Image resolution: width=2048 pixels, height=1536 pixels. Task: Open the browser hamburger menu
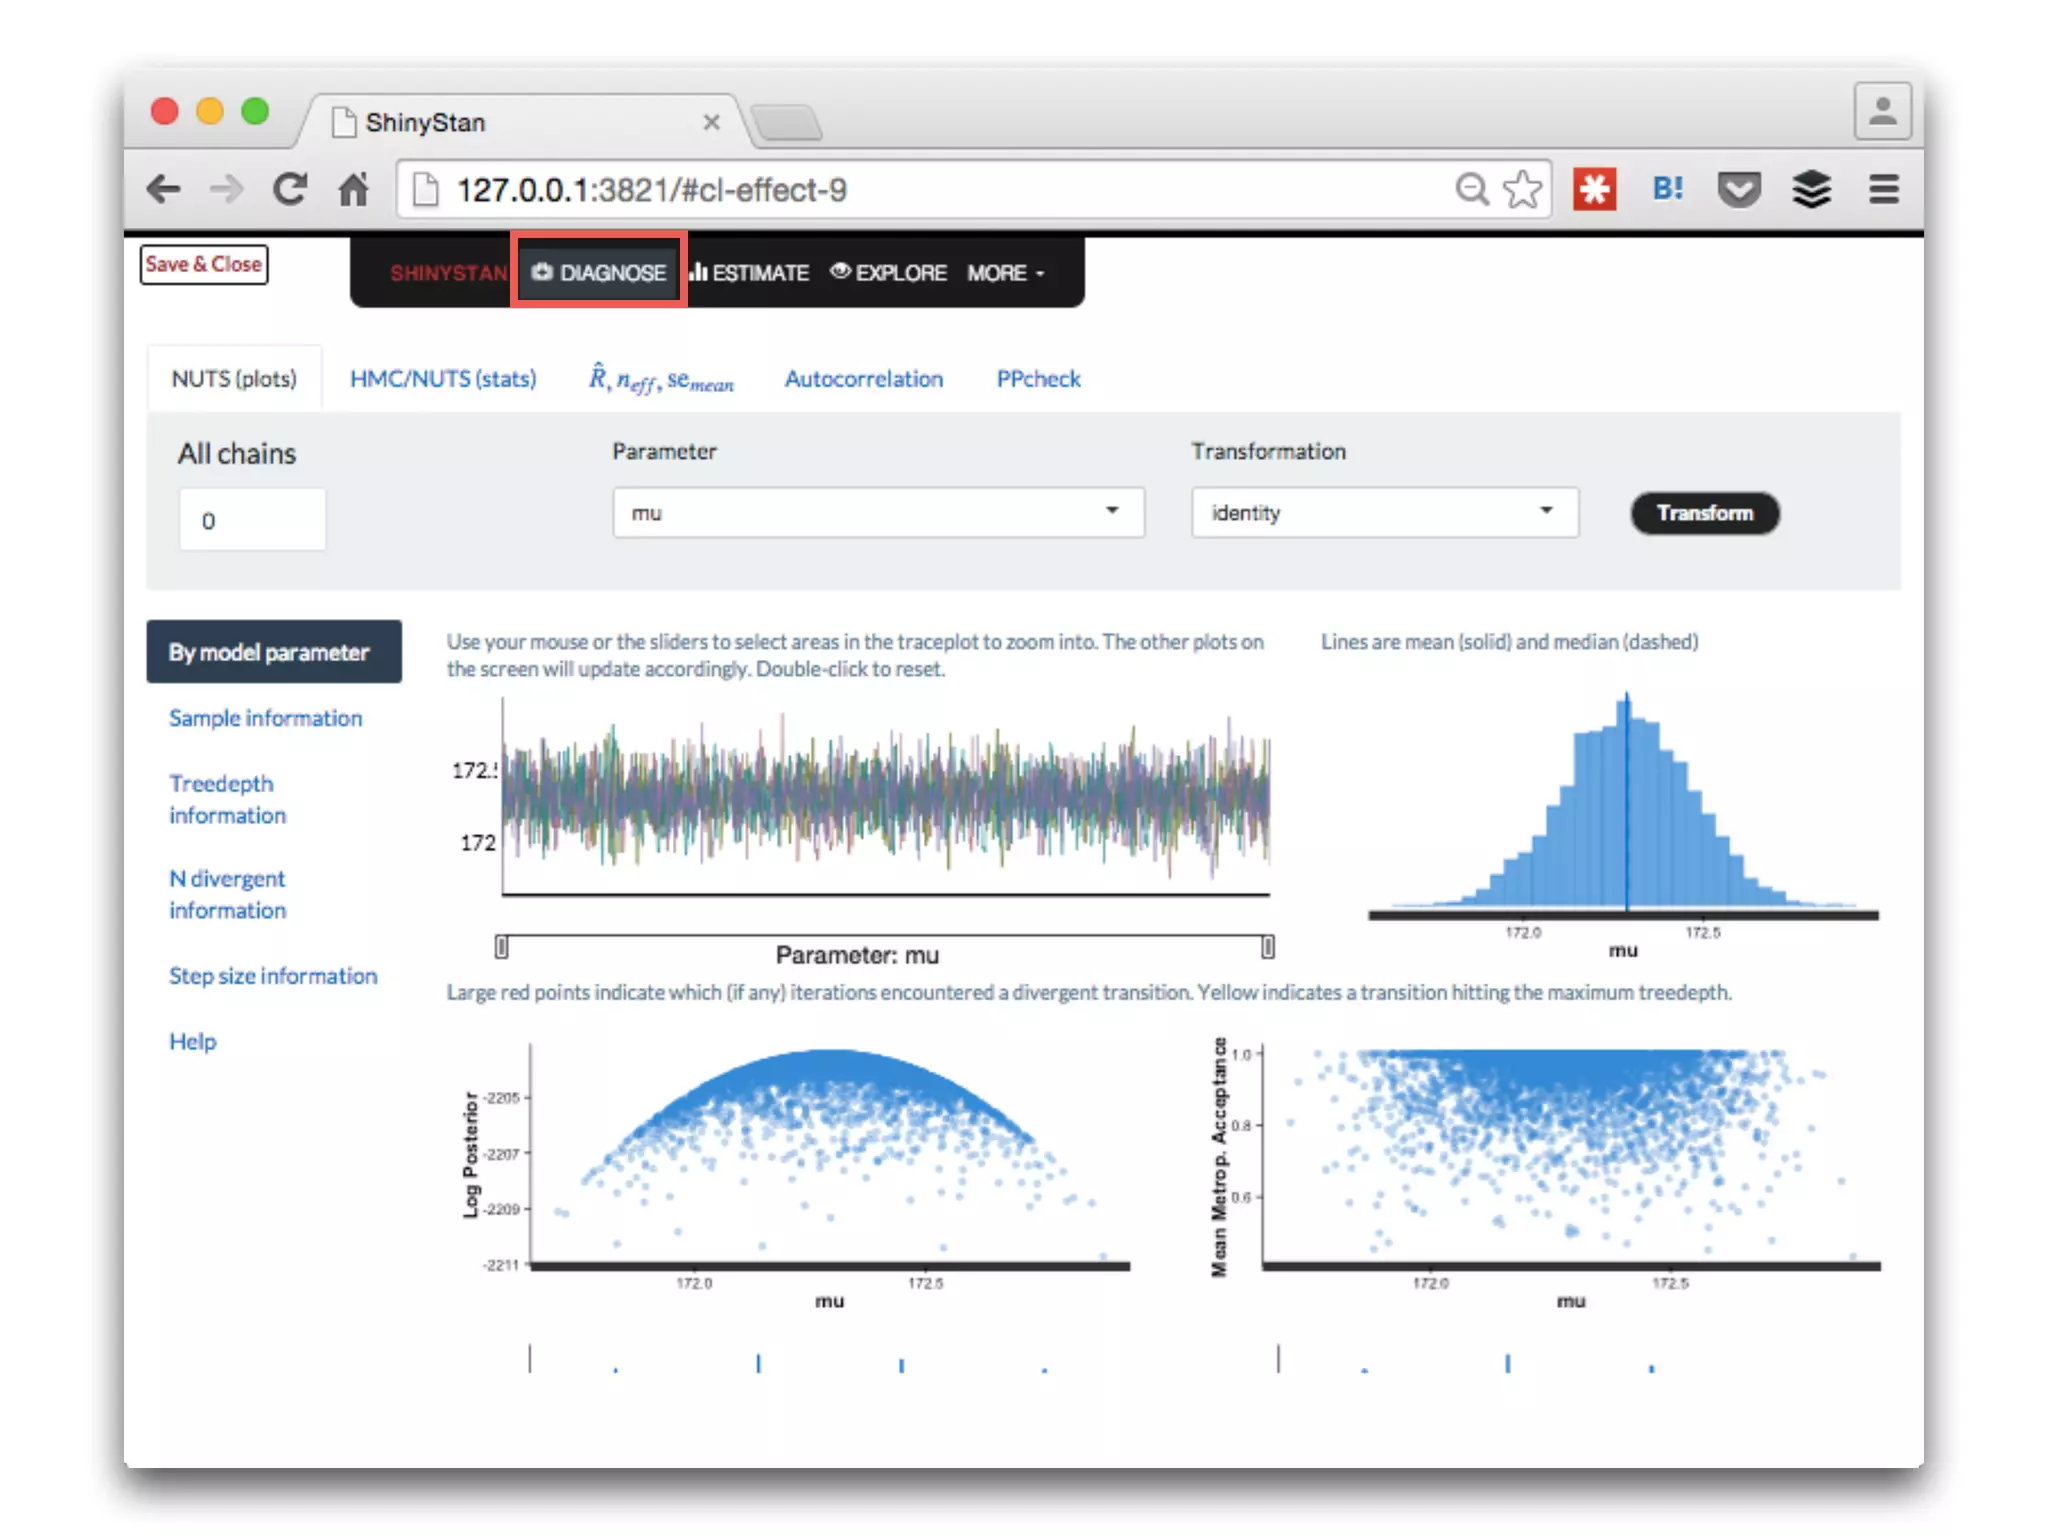click(1883, 189)
